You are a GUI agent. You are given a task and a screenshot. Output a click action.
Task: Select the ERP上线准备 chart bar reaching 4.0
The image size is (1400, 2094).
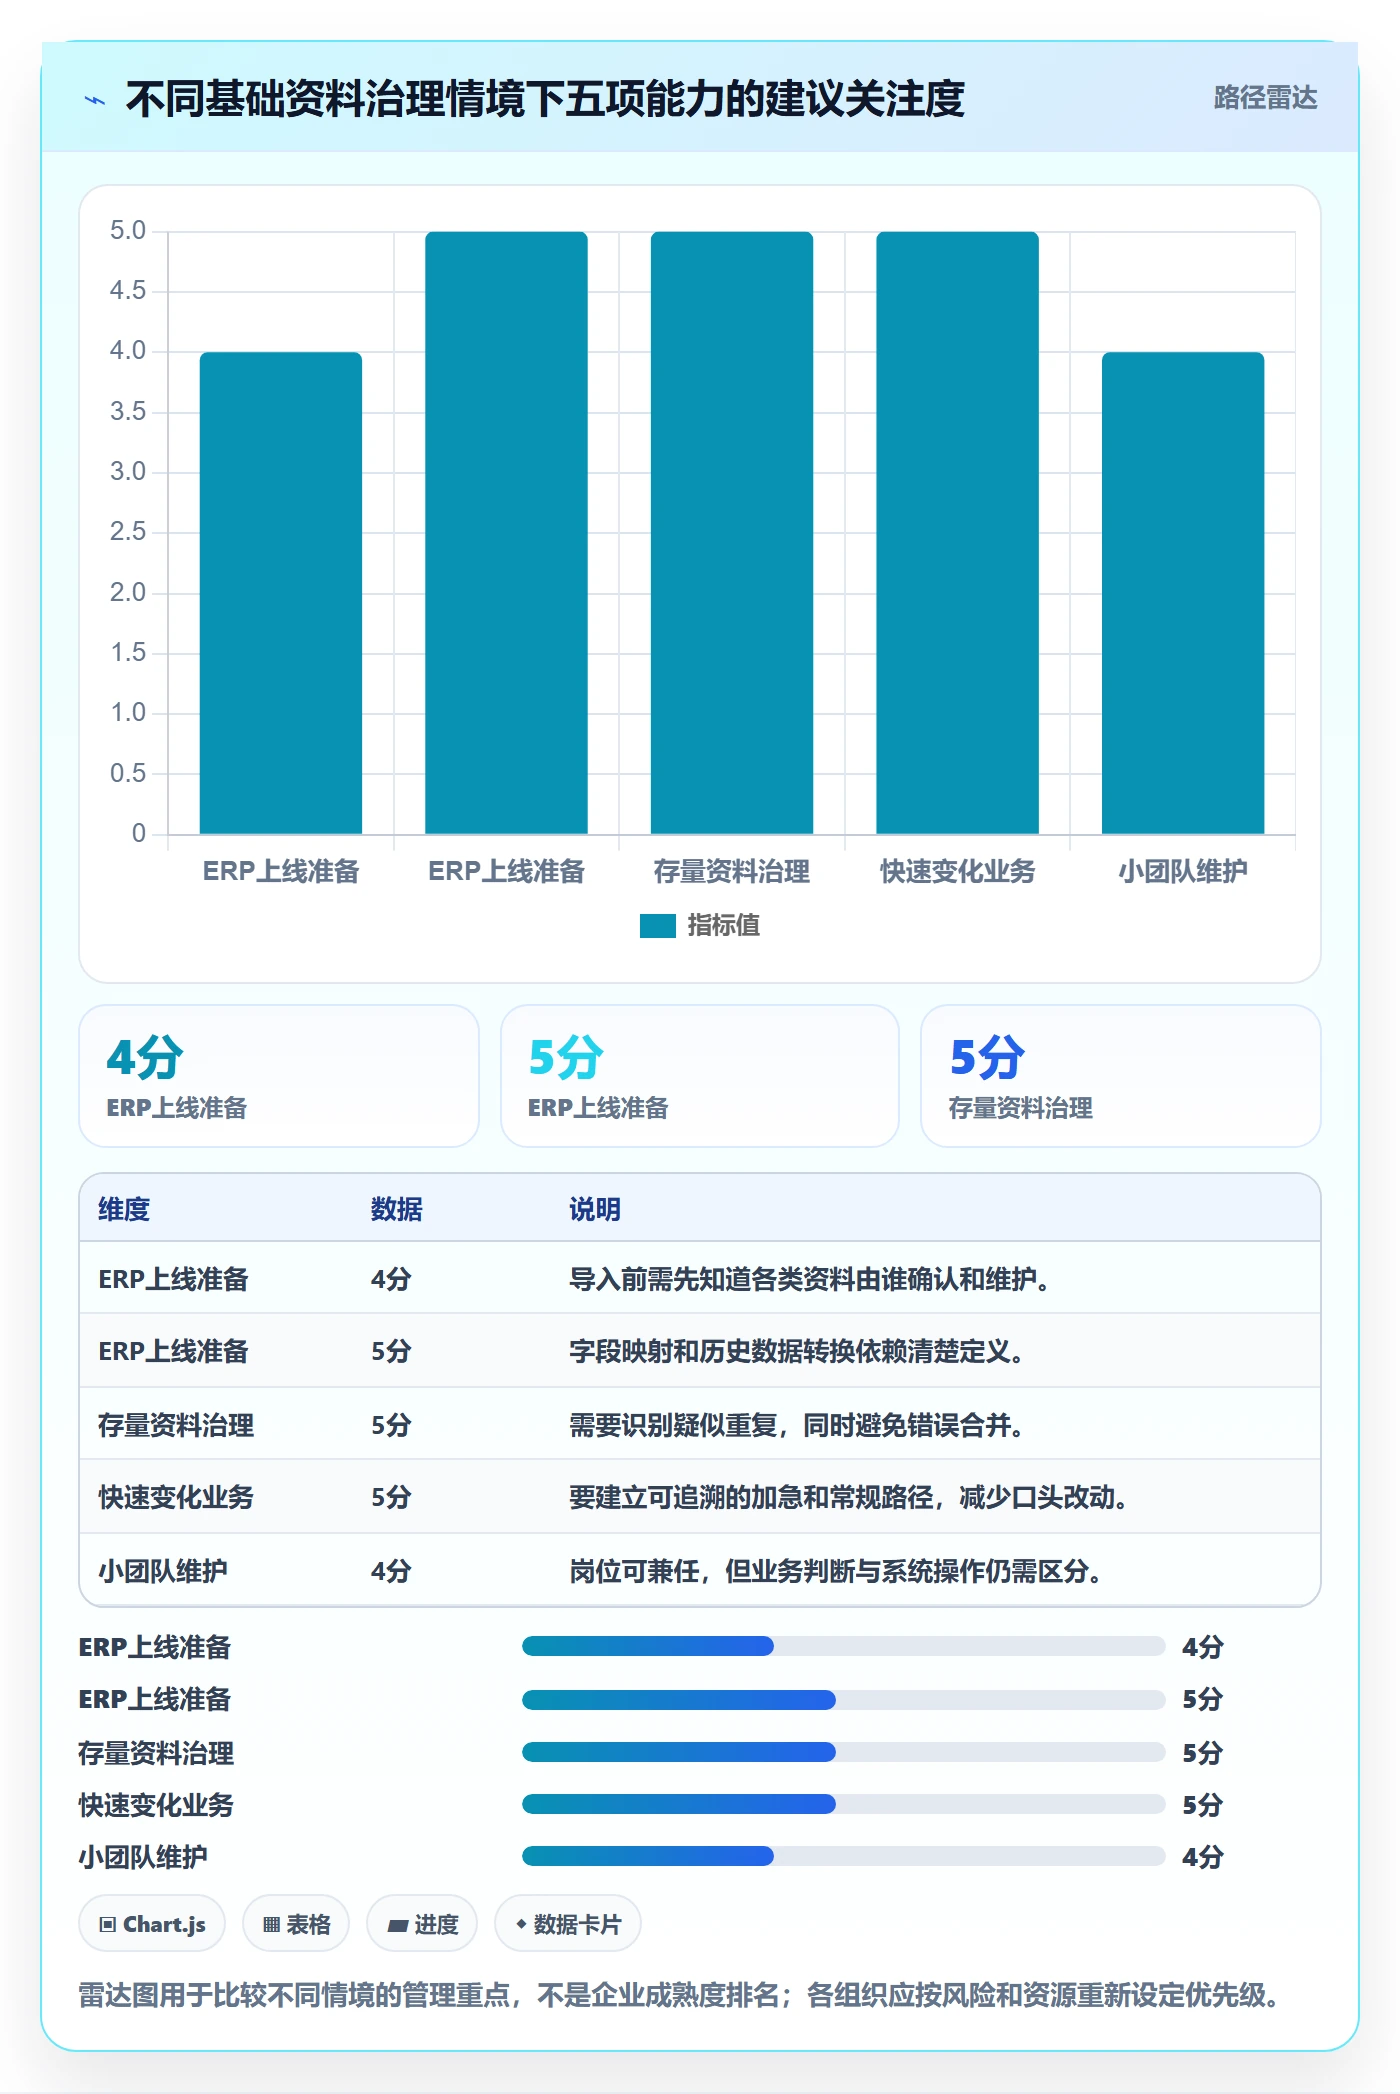coord(281,593)
